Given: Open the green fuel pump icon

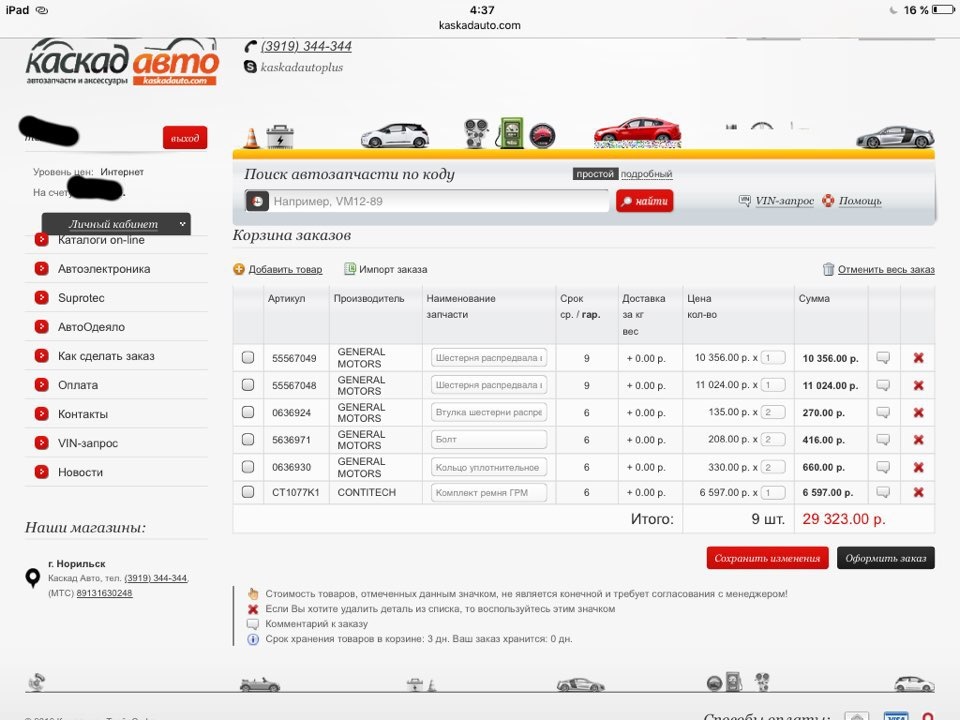Looking at the screenshot, I should [x=509, y=133].
